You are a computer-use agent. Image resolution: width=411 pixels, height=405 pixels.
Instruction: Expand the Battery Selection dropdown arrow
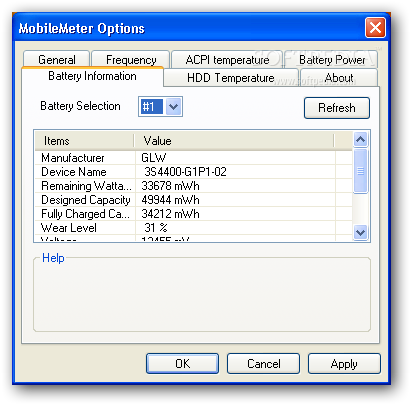pyautogui.click(x=173, y=107)
